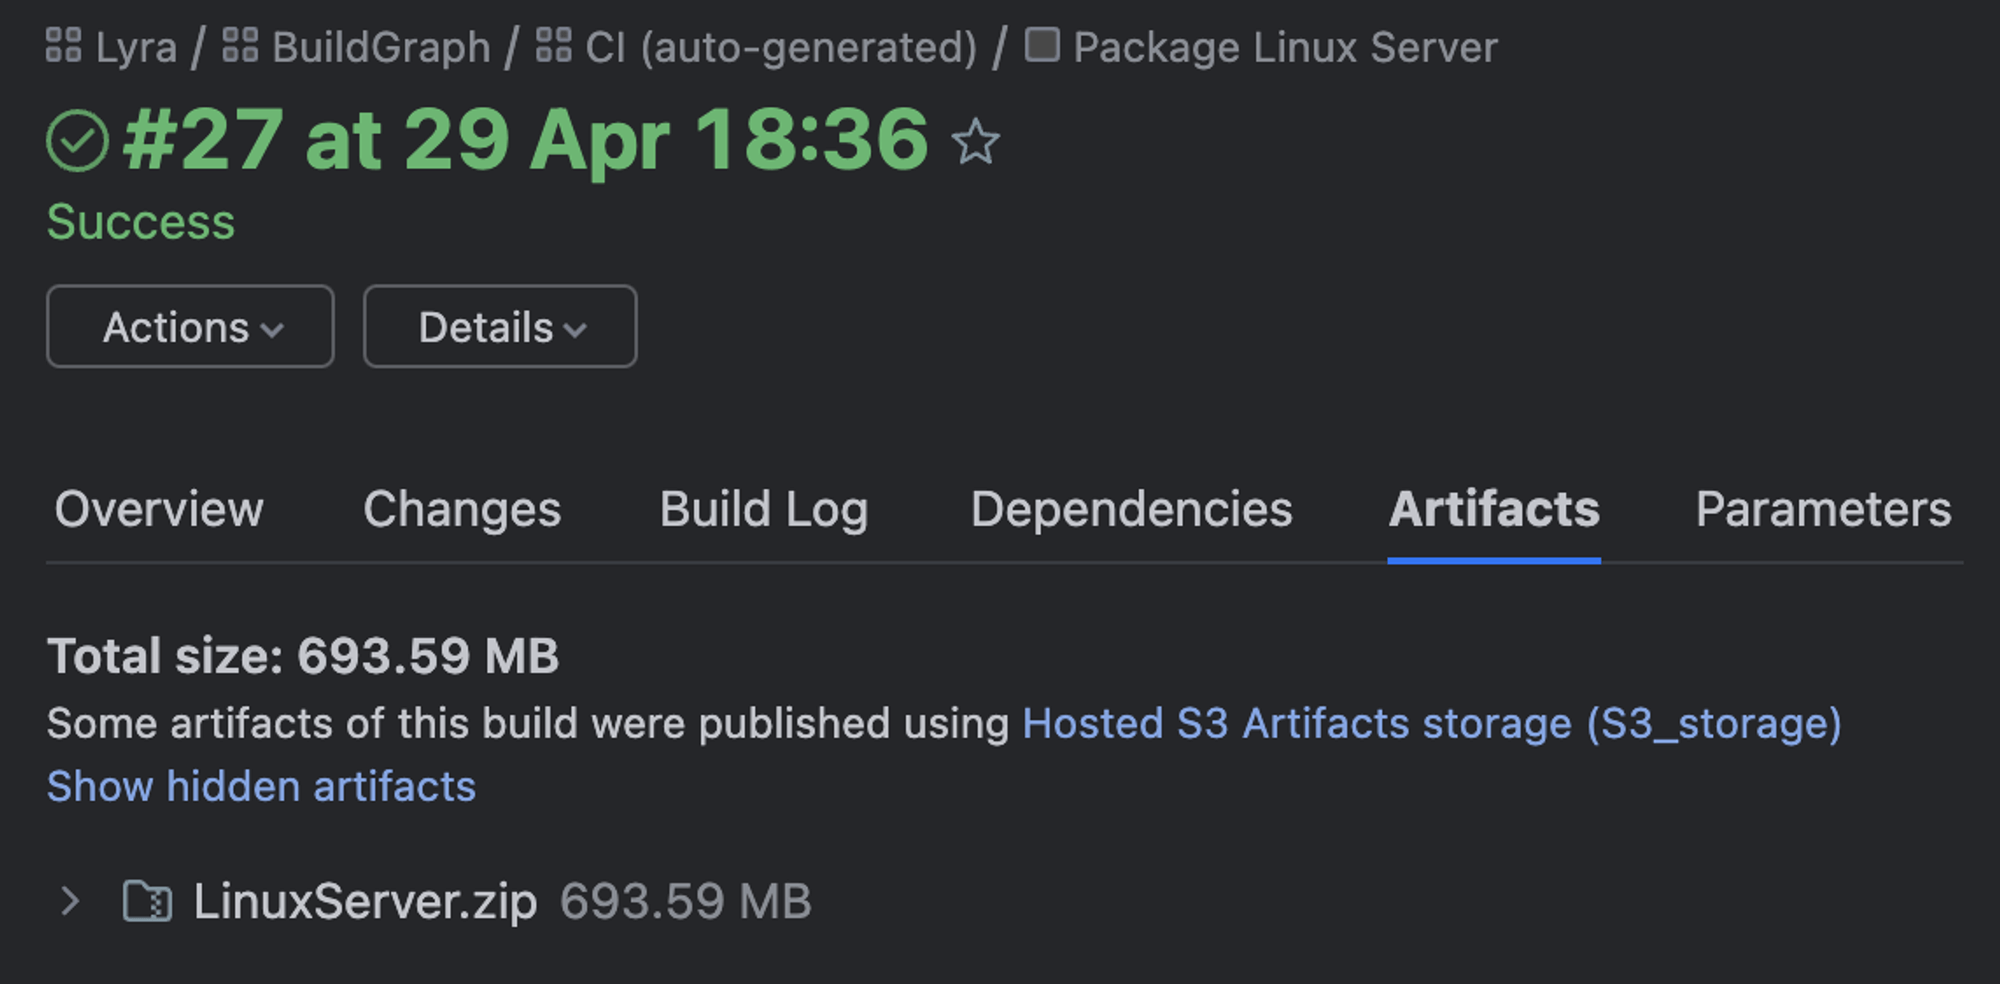Image resolution: width=2000 pixels, height=984 pixels.
Task: Open the Build Log tab
Action: tap(764, 510)
